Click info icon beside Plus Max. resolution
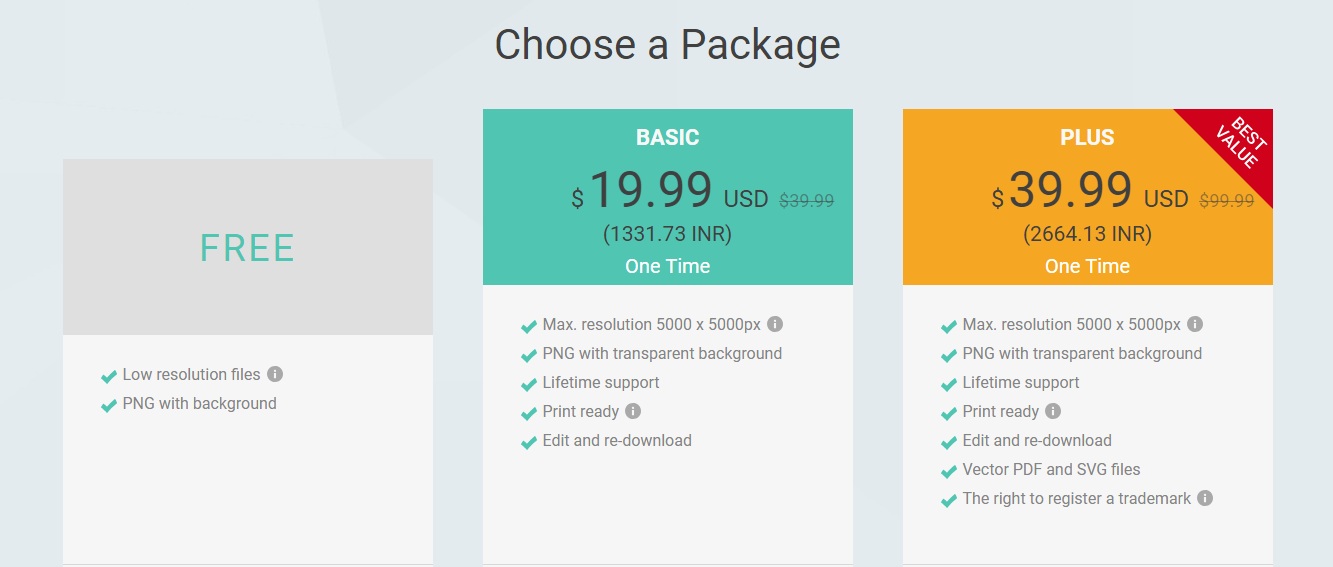This screenshot has width=1333, height=567. [x=1195, y=324]
